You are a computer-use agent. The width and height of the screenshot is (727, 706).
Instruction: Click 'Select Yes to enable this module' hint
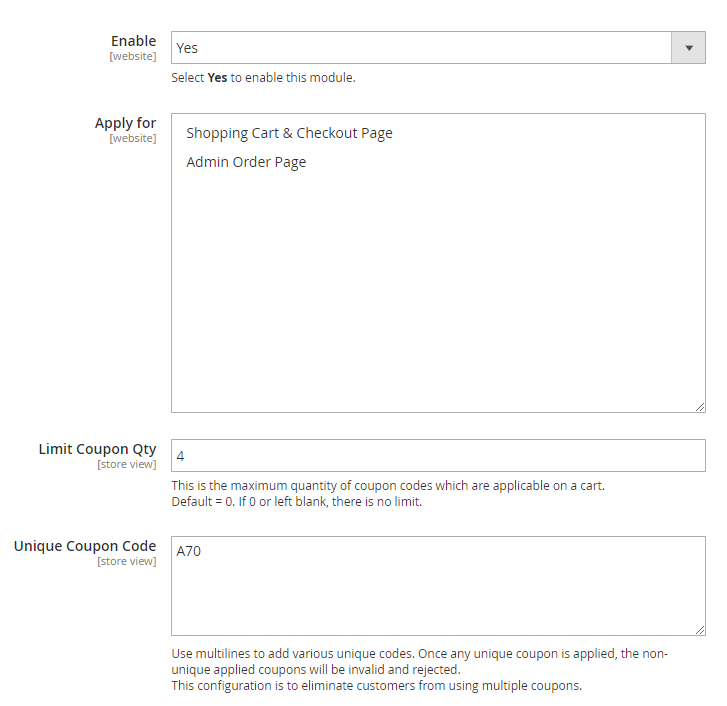click(263, 78)
